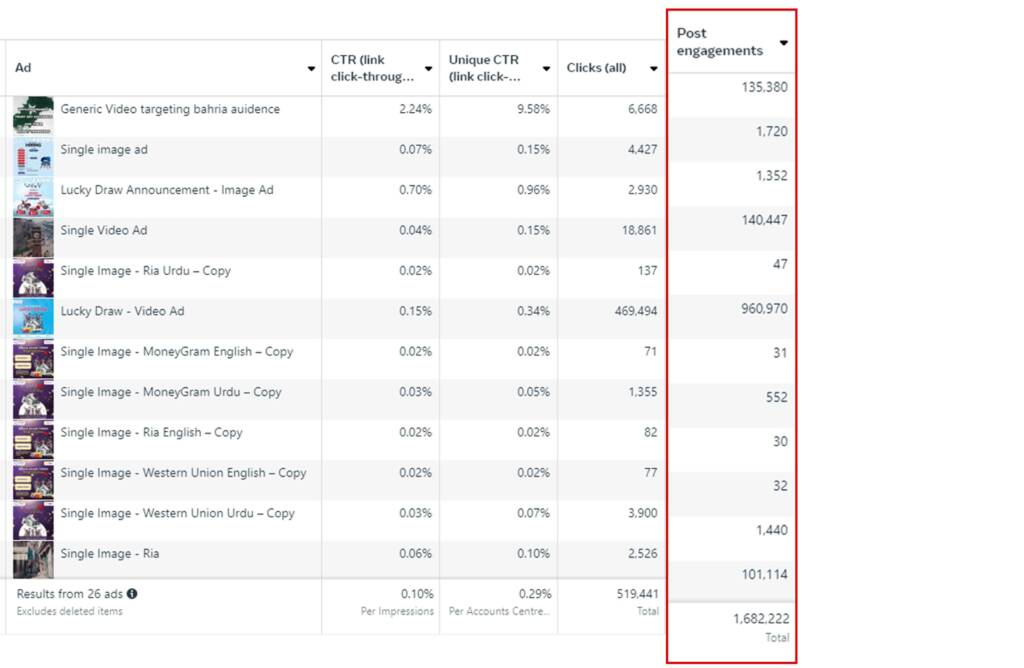1024x668 pixels.
Task: Select the Single Image - Ria thumbnail
Action: coord(33,560)
